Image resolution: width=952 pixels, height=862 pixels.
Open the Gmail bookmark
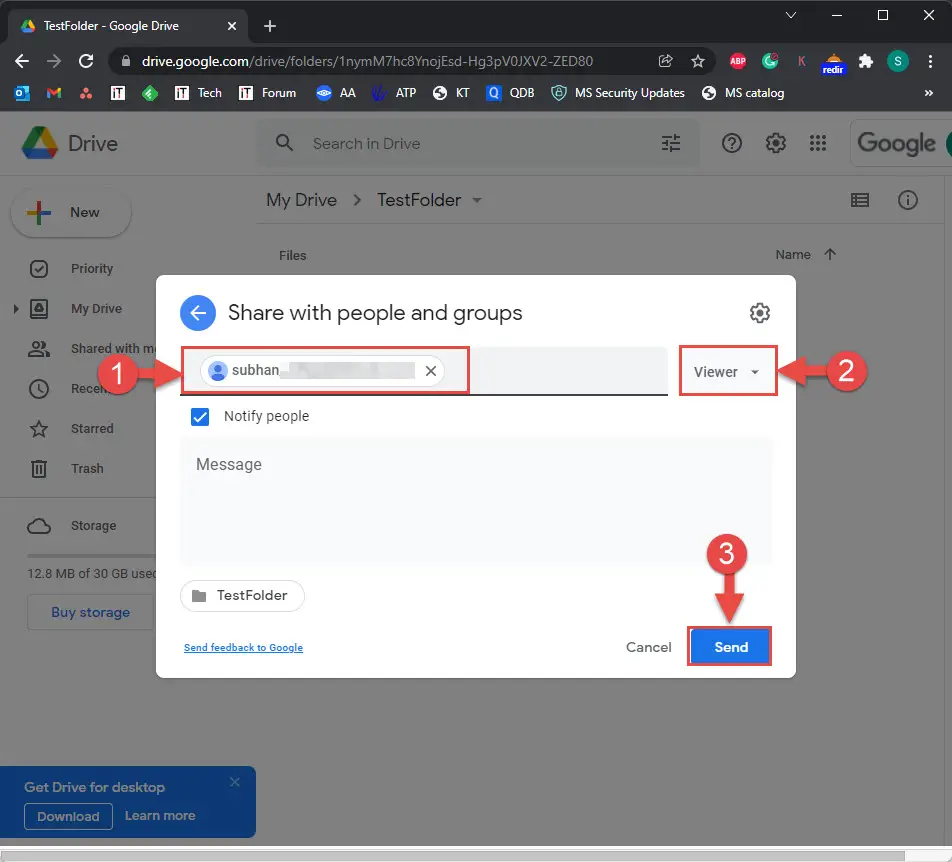pyautogui.click(x=54, y=93)
